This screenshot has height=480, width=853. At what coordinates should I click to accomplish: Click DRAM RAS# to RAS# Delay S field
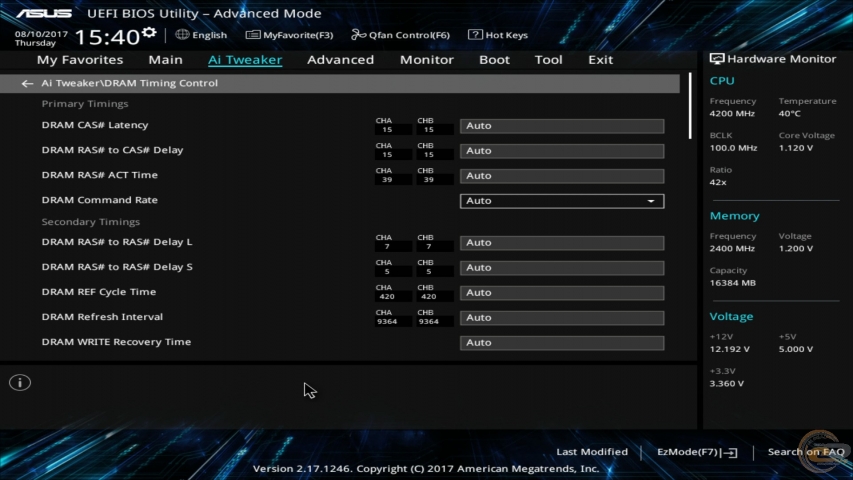coord(562,268)
